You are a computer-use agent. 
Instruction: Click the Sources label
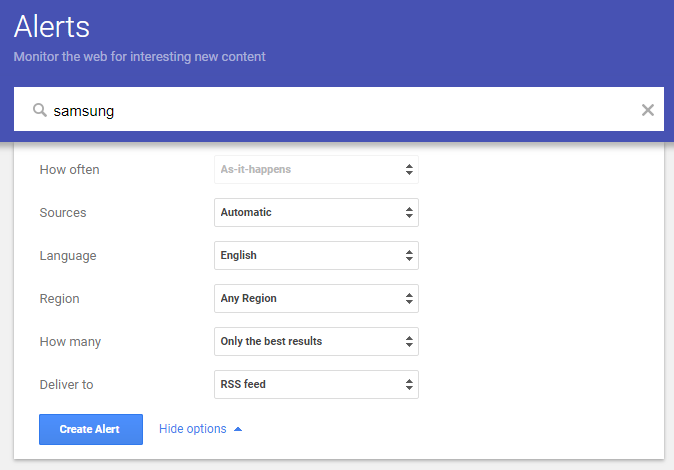click(63, 212)
